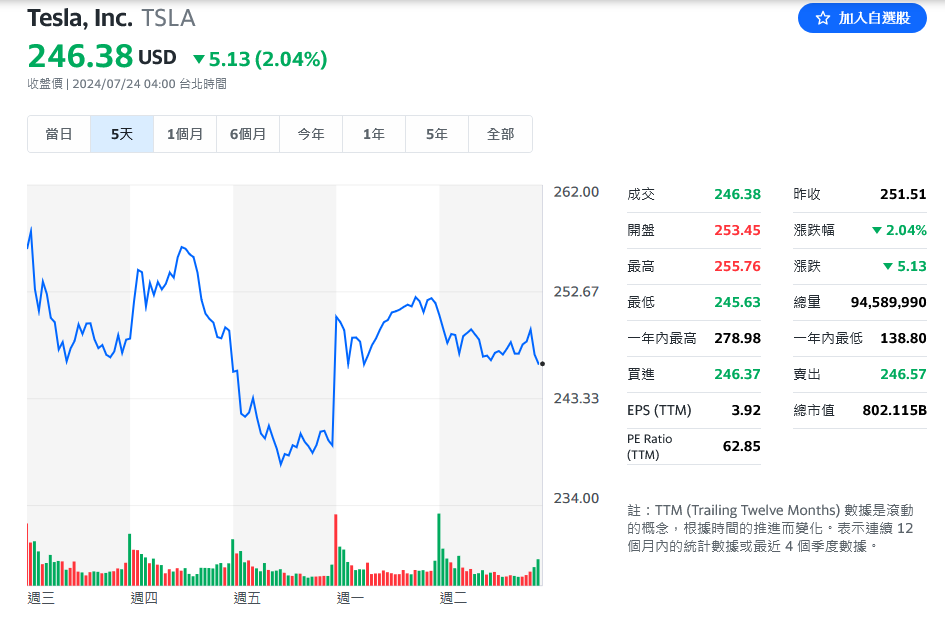Click the star icon in 加入自選股 button
The height and width of the screenshot is (617, 945).
tap(823, 18)
